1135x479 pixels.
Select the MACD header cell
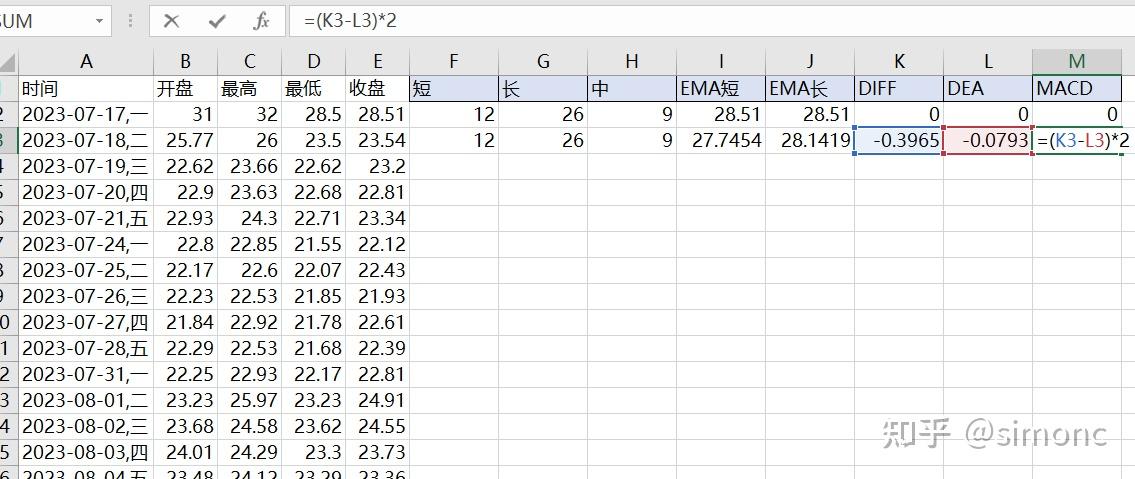1078,88
